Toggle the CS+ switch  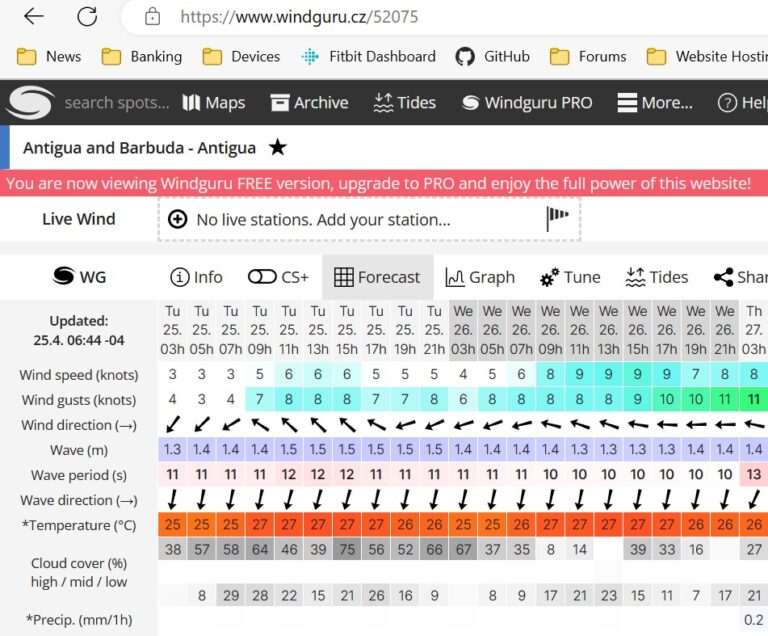tap(278, 277)
